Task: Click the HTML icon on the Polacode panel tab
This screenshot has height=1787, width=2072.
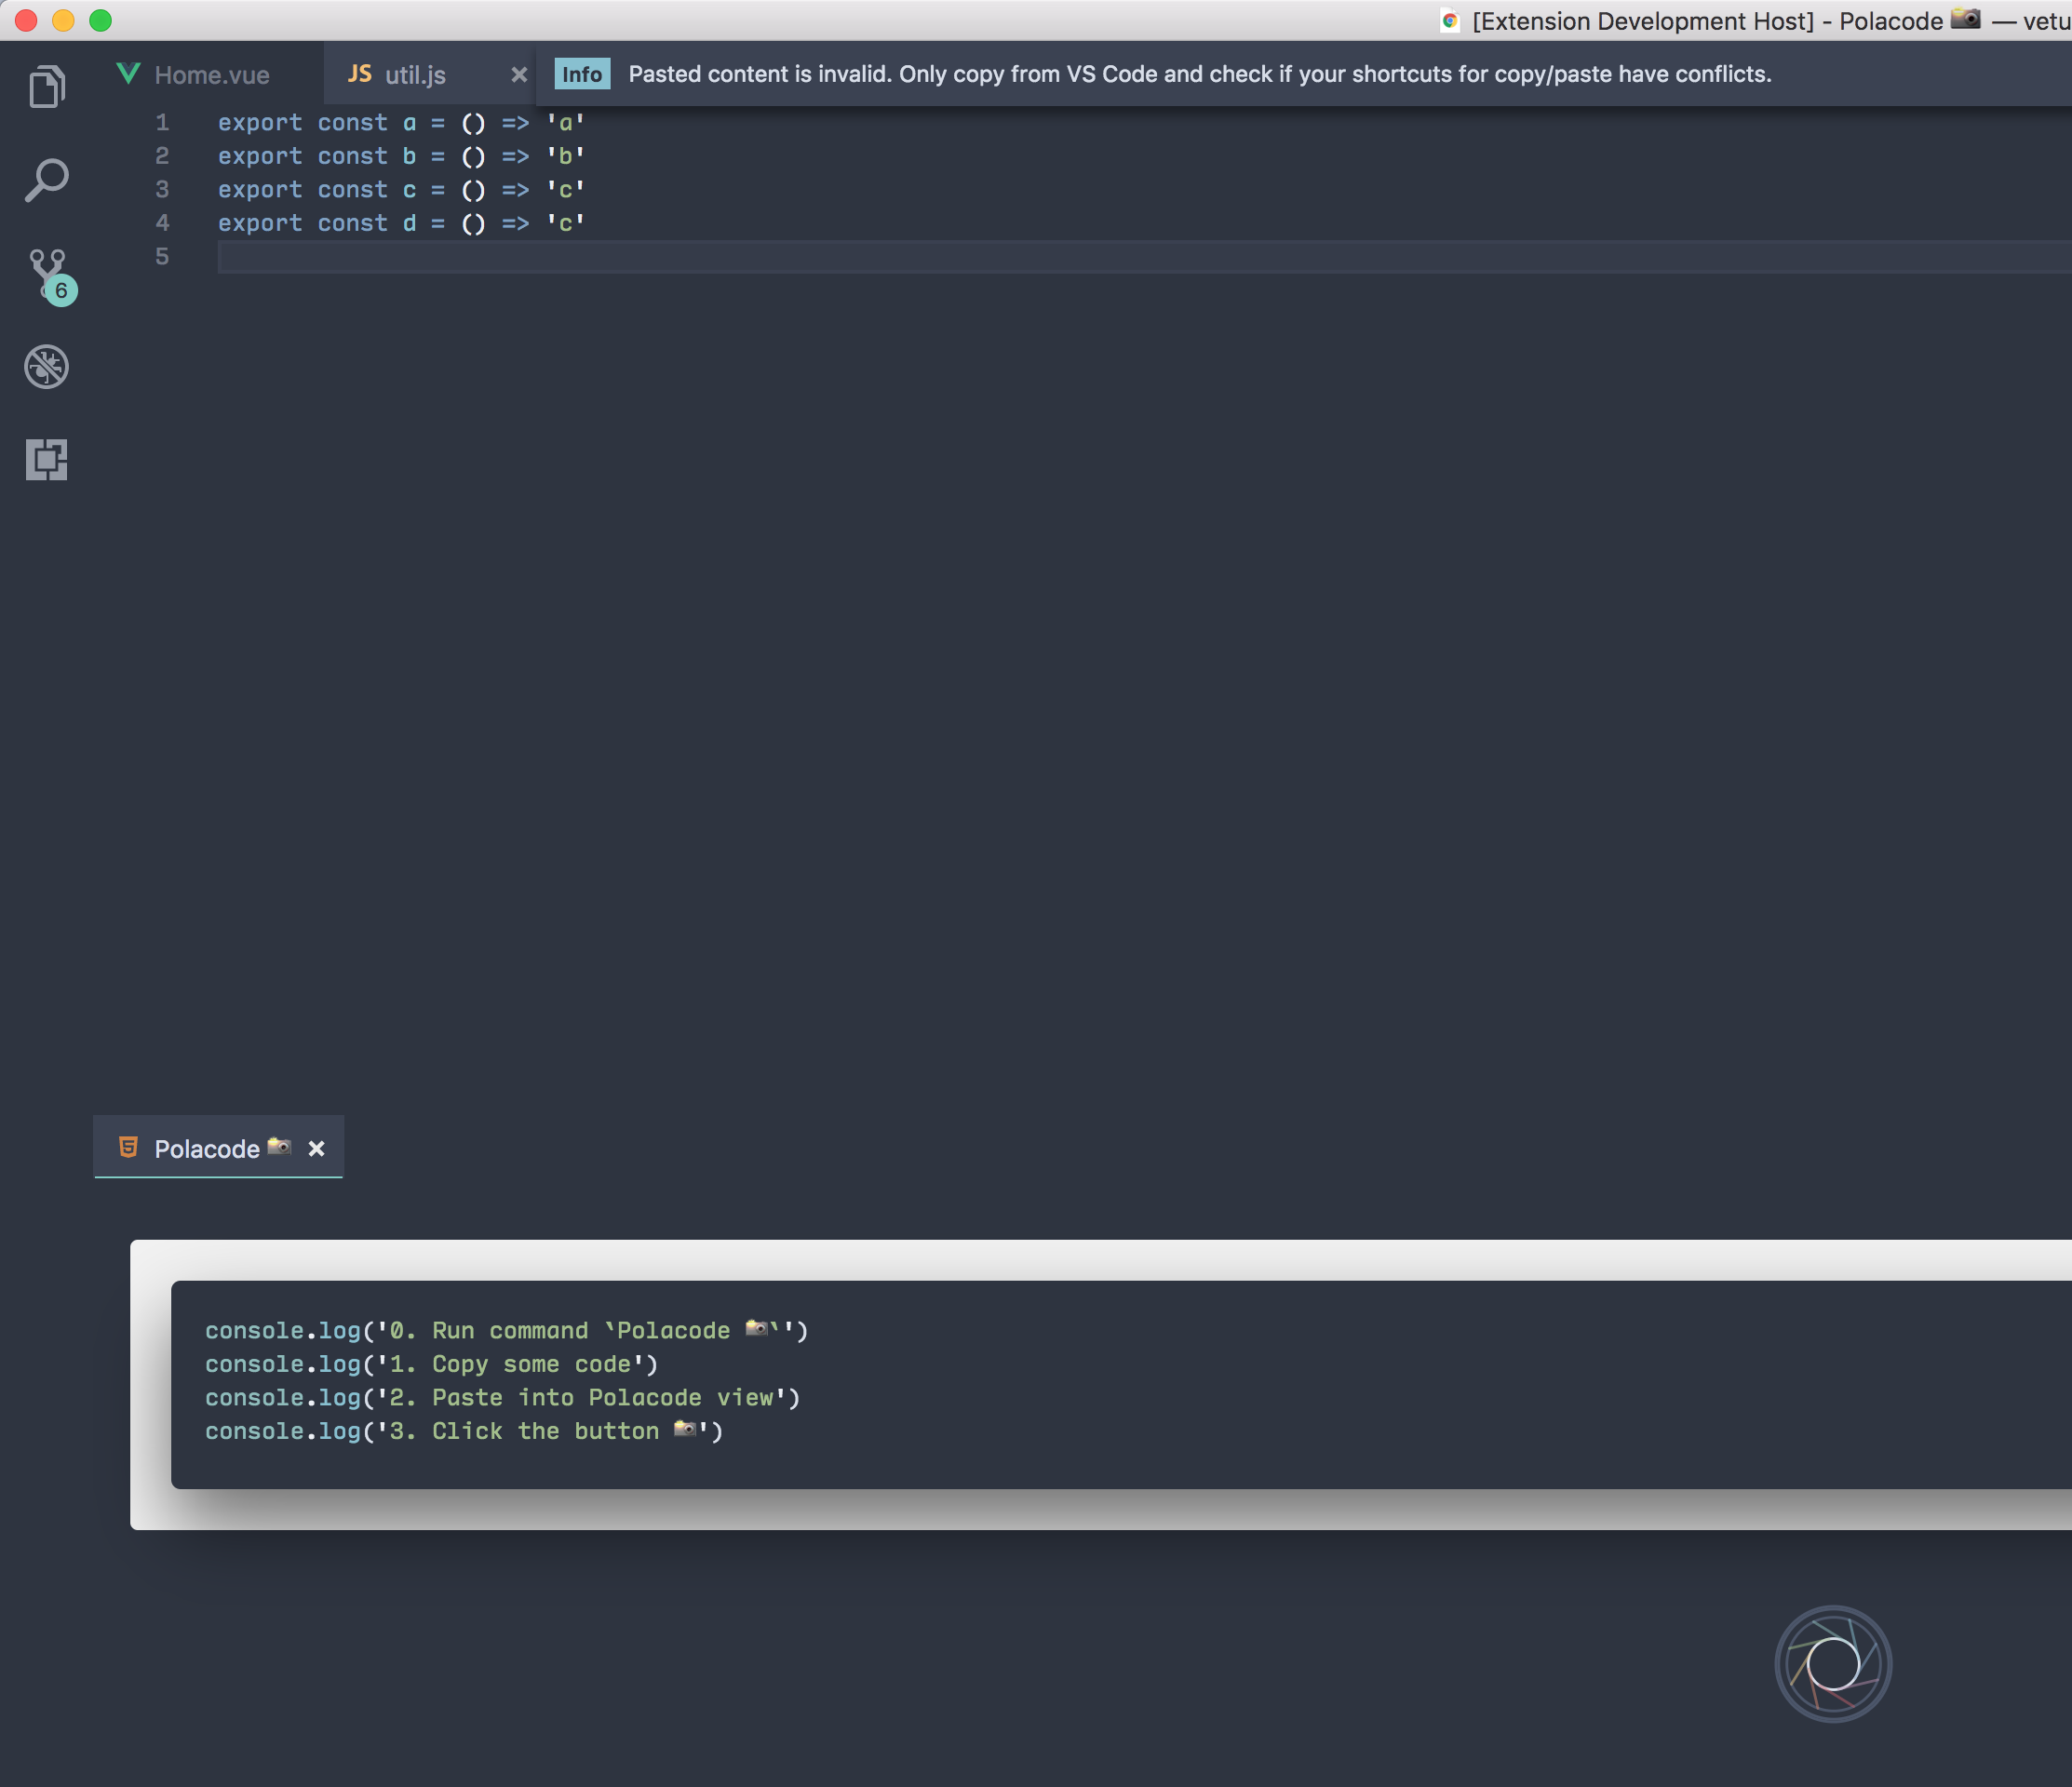Action: click(128, 1148)
